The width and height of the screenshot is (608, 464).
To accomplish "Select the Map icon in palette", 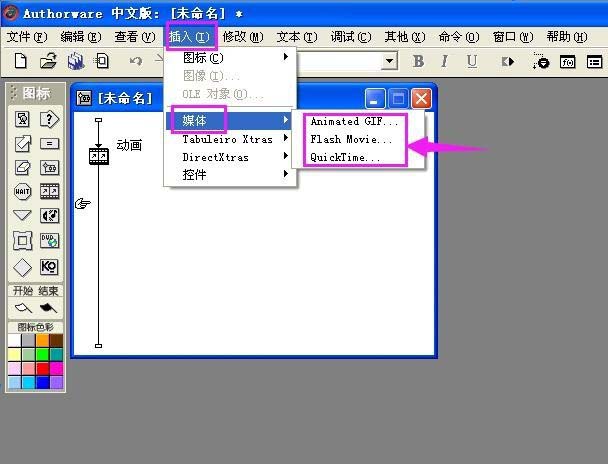I will (50, 167).
